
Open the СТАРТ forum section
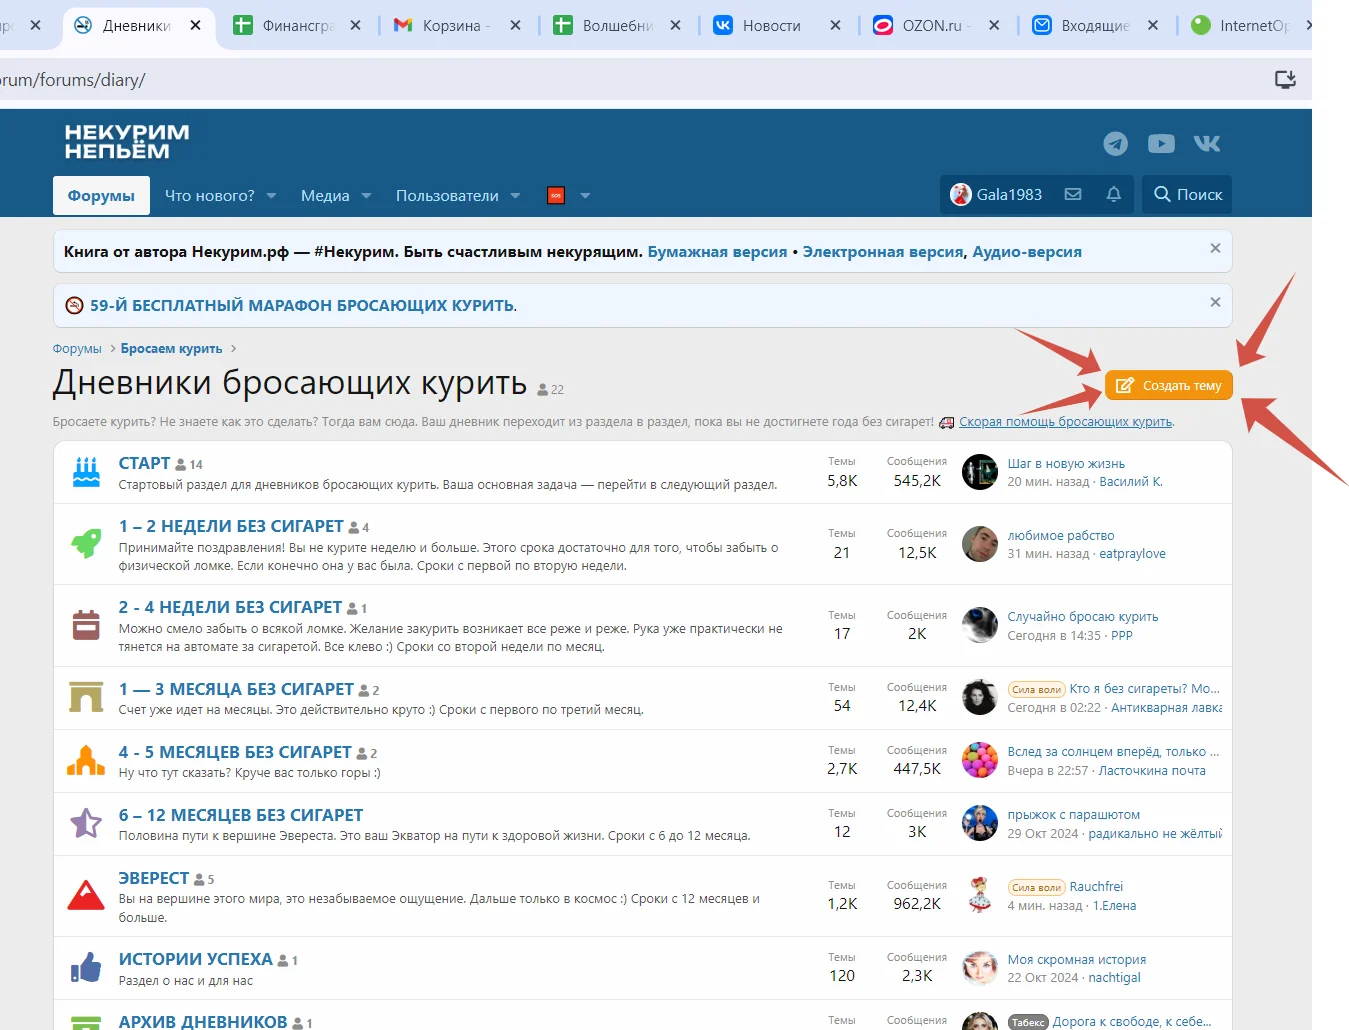point(144,463)
